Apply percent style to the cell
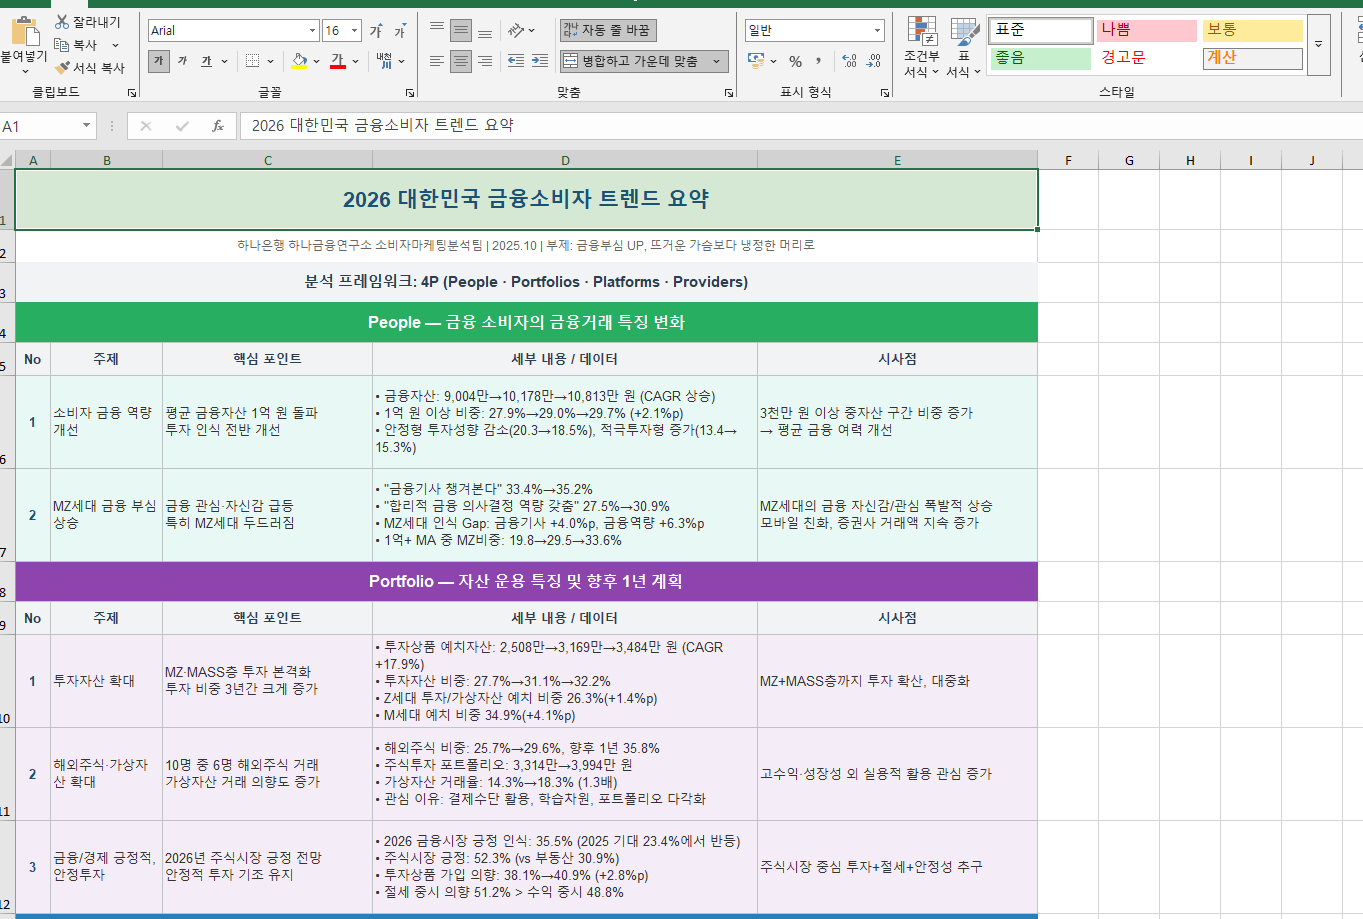The image size is (1363, 919). 795,62
